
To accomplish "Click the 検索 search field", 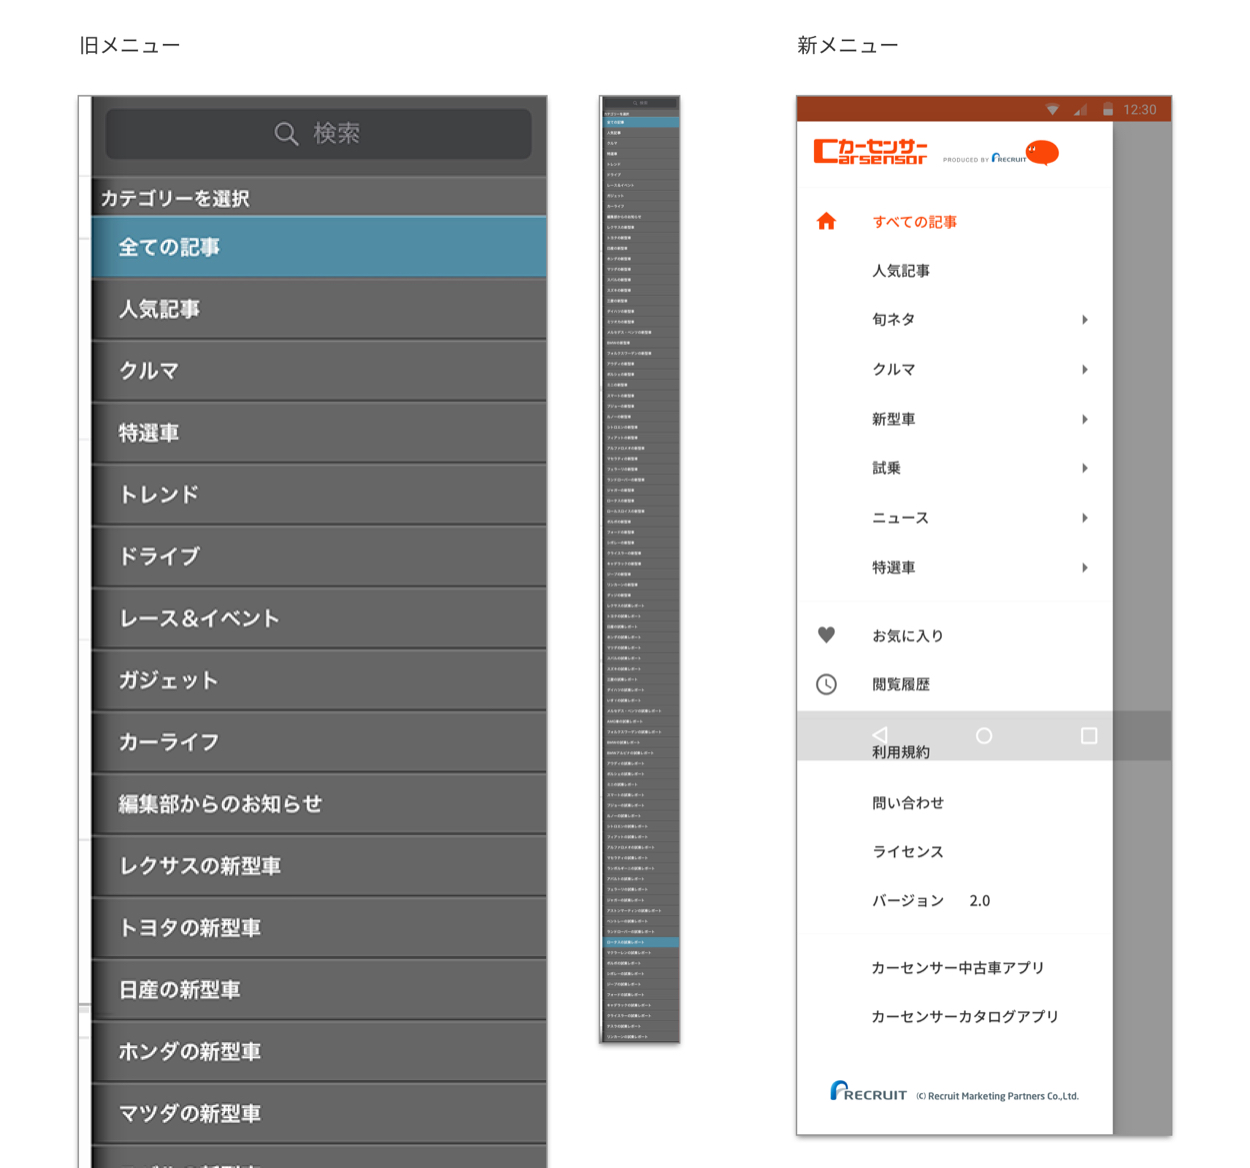I will (318, 134).
